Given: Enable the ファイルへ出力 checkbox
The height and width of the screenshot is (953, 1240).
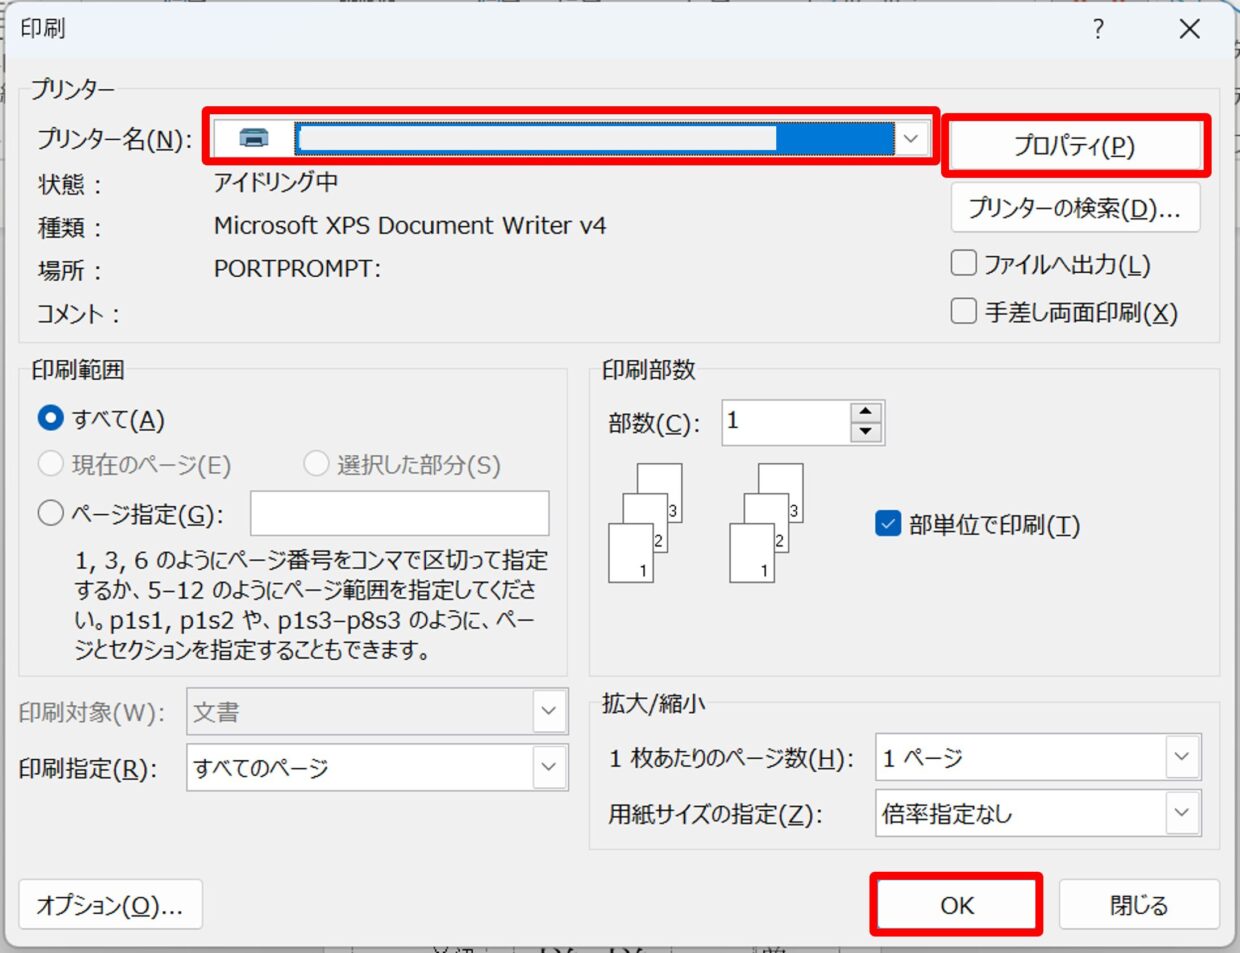Looking at the screenshot, I should [964, 263].
